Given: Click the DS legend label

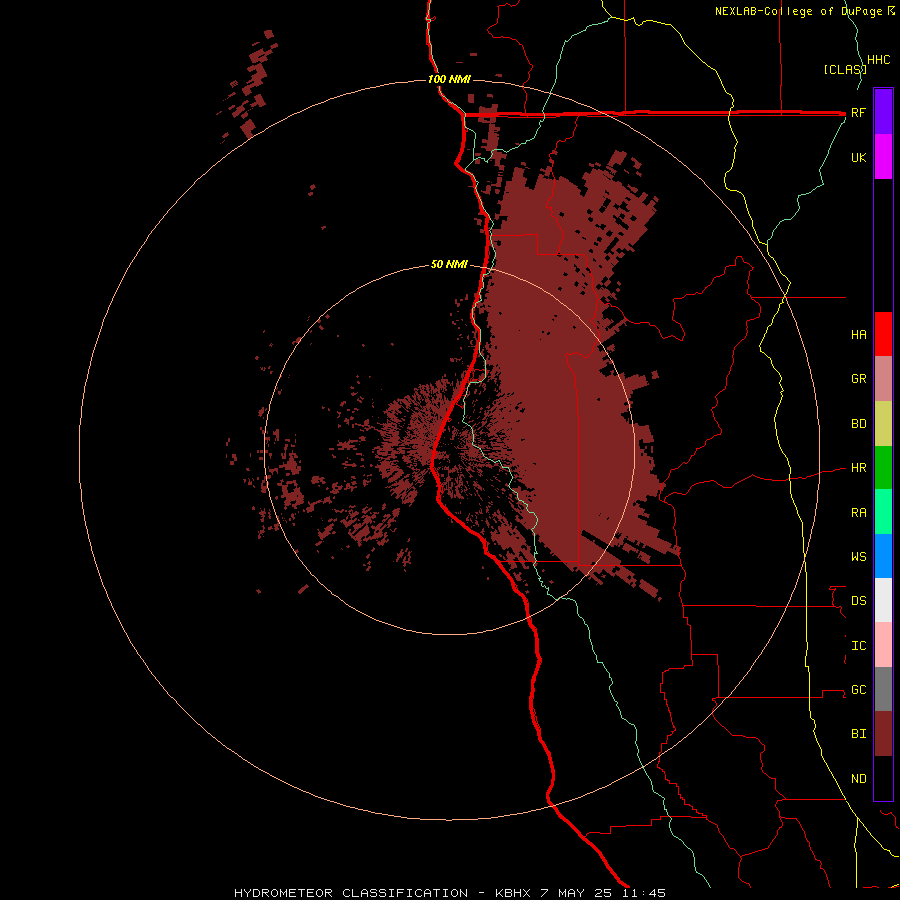Looking at the screenshot, I should [858, 601].
